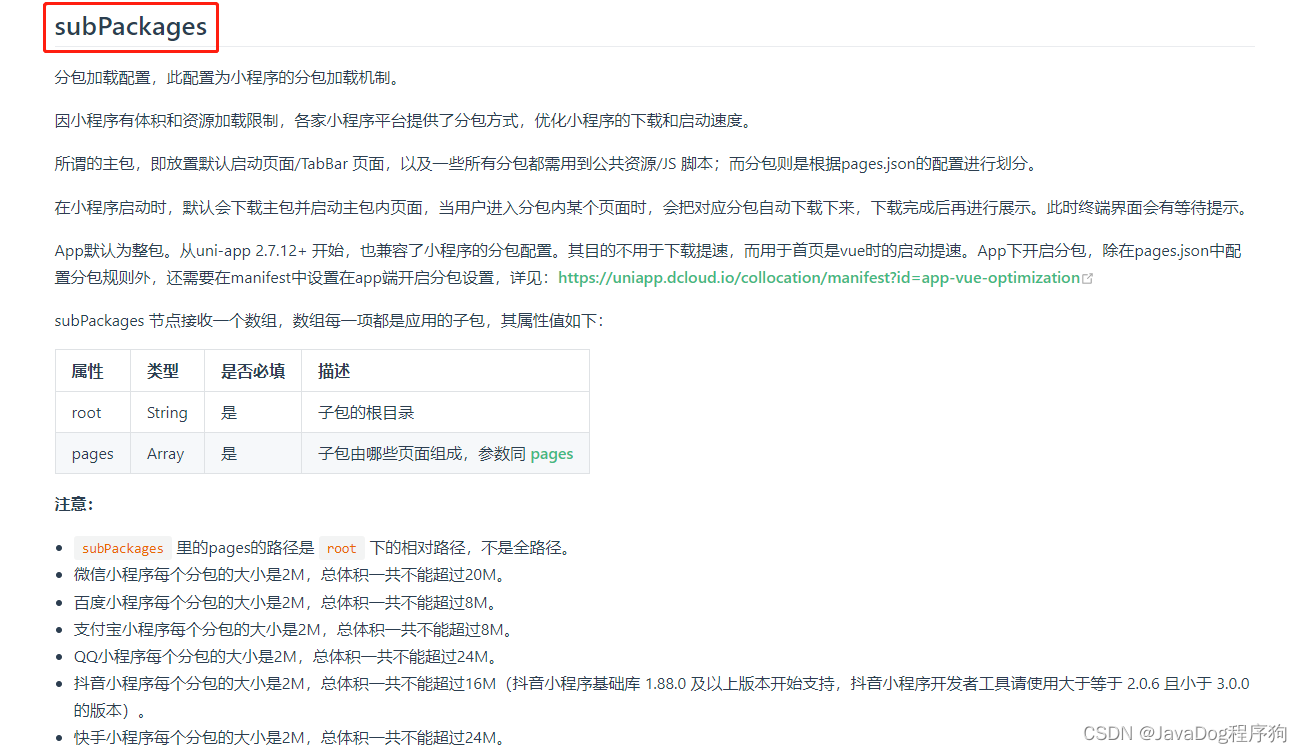
Task: Select the inline code snippet root
Action: point(340,547)
